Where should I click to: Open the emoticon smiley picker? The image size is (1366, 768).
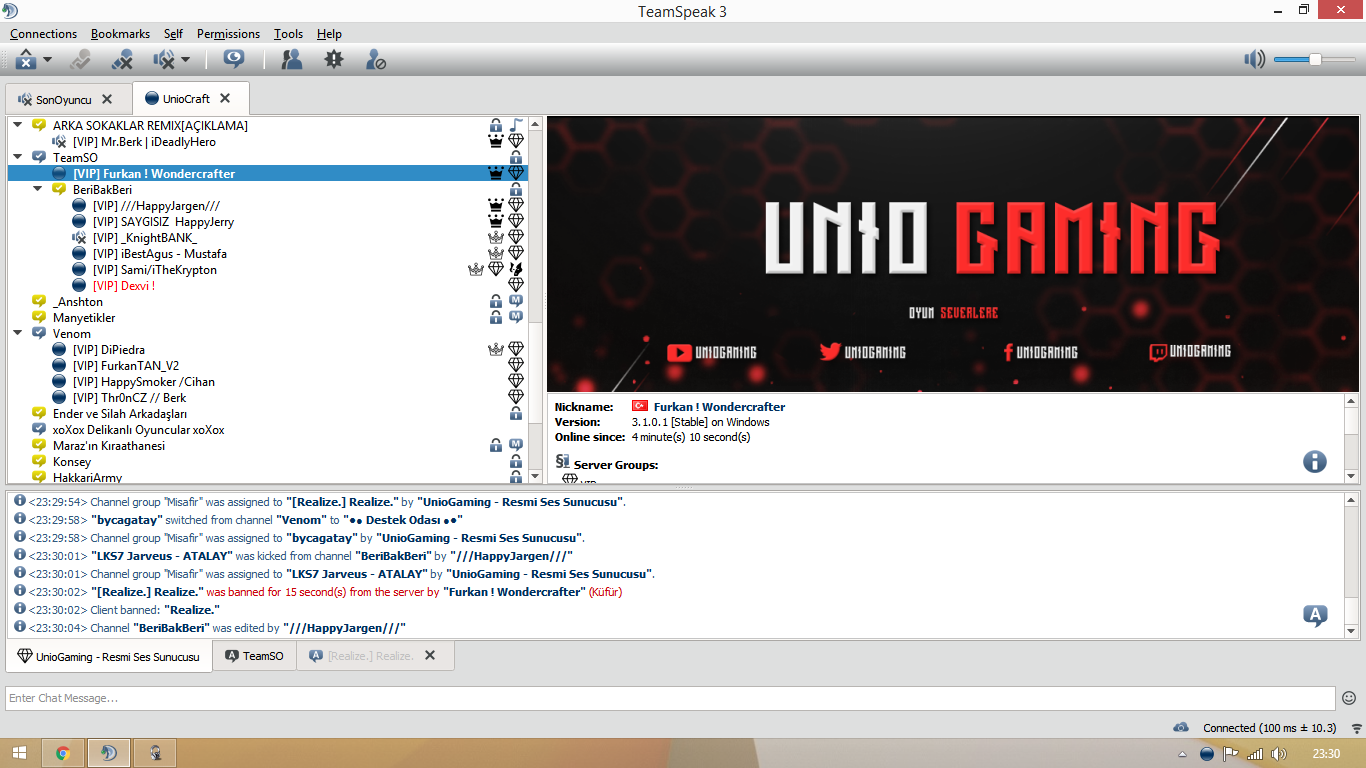[1349, 698]
